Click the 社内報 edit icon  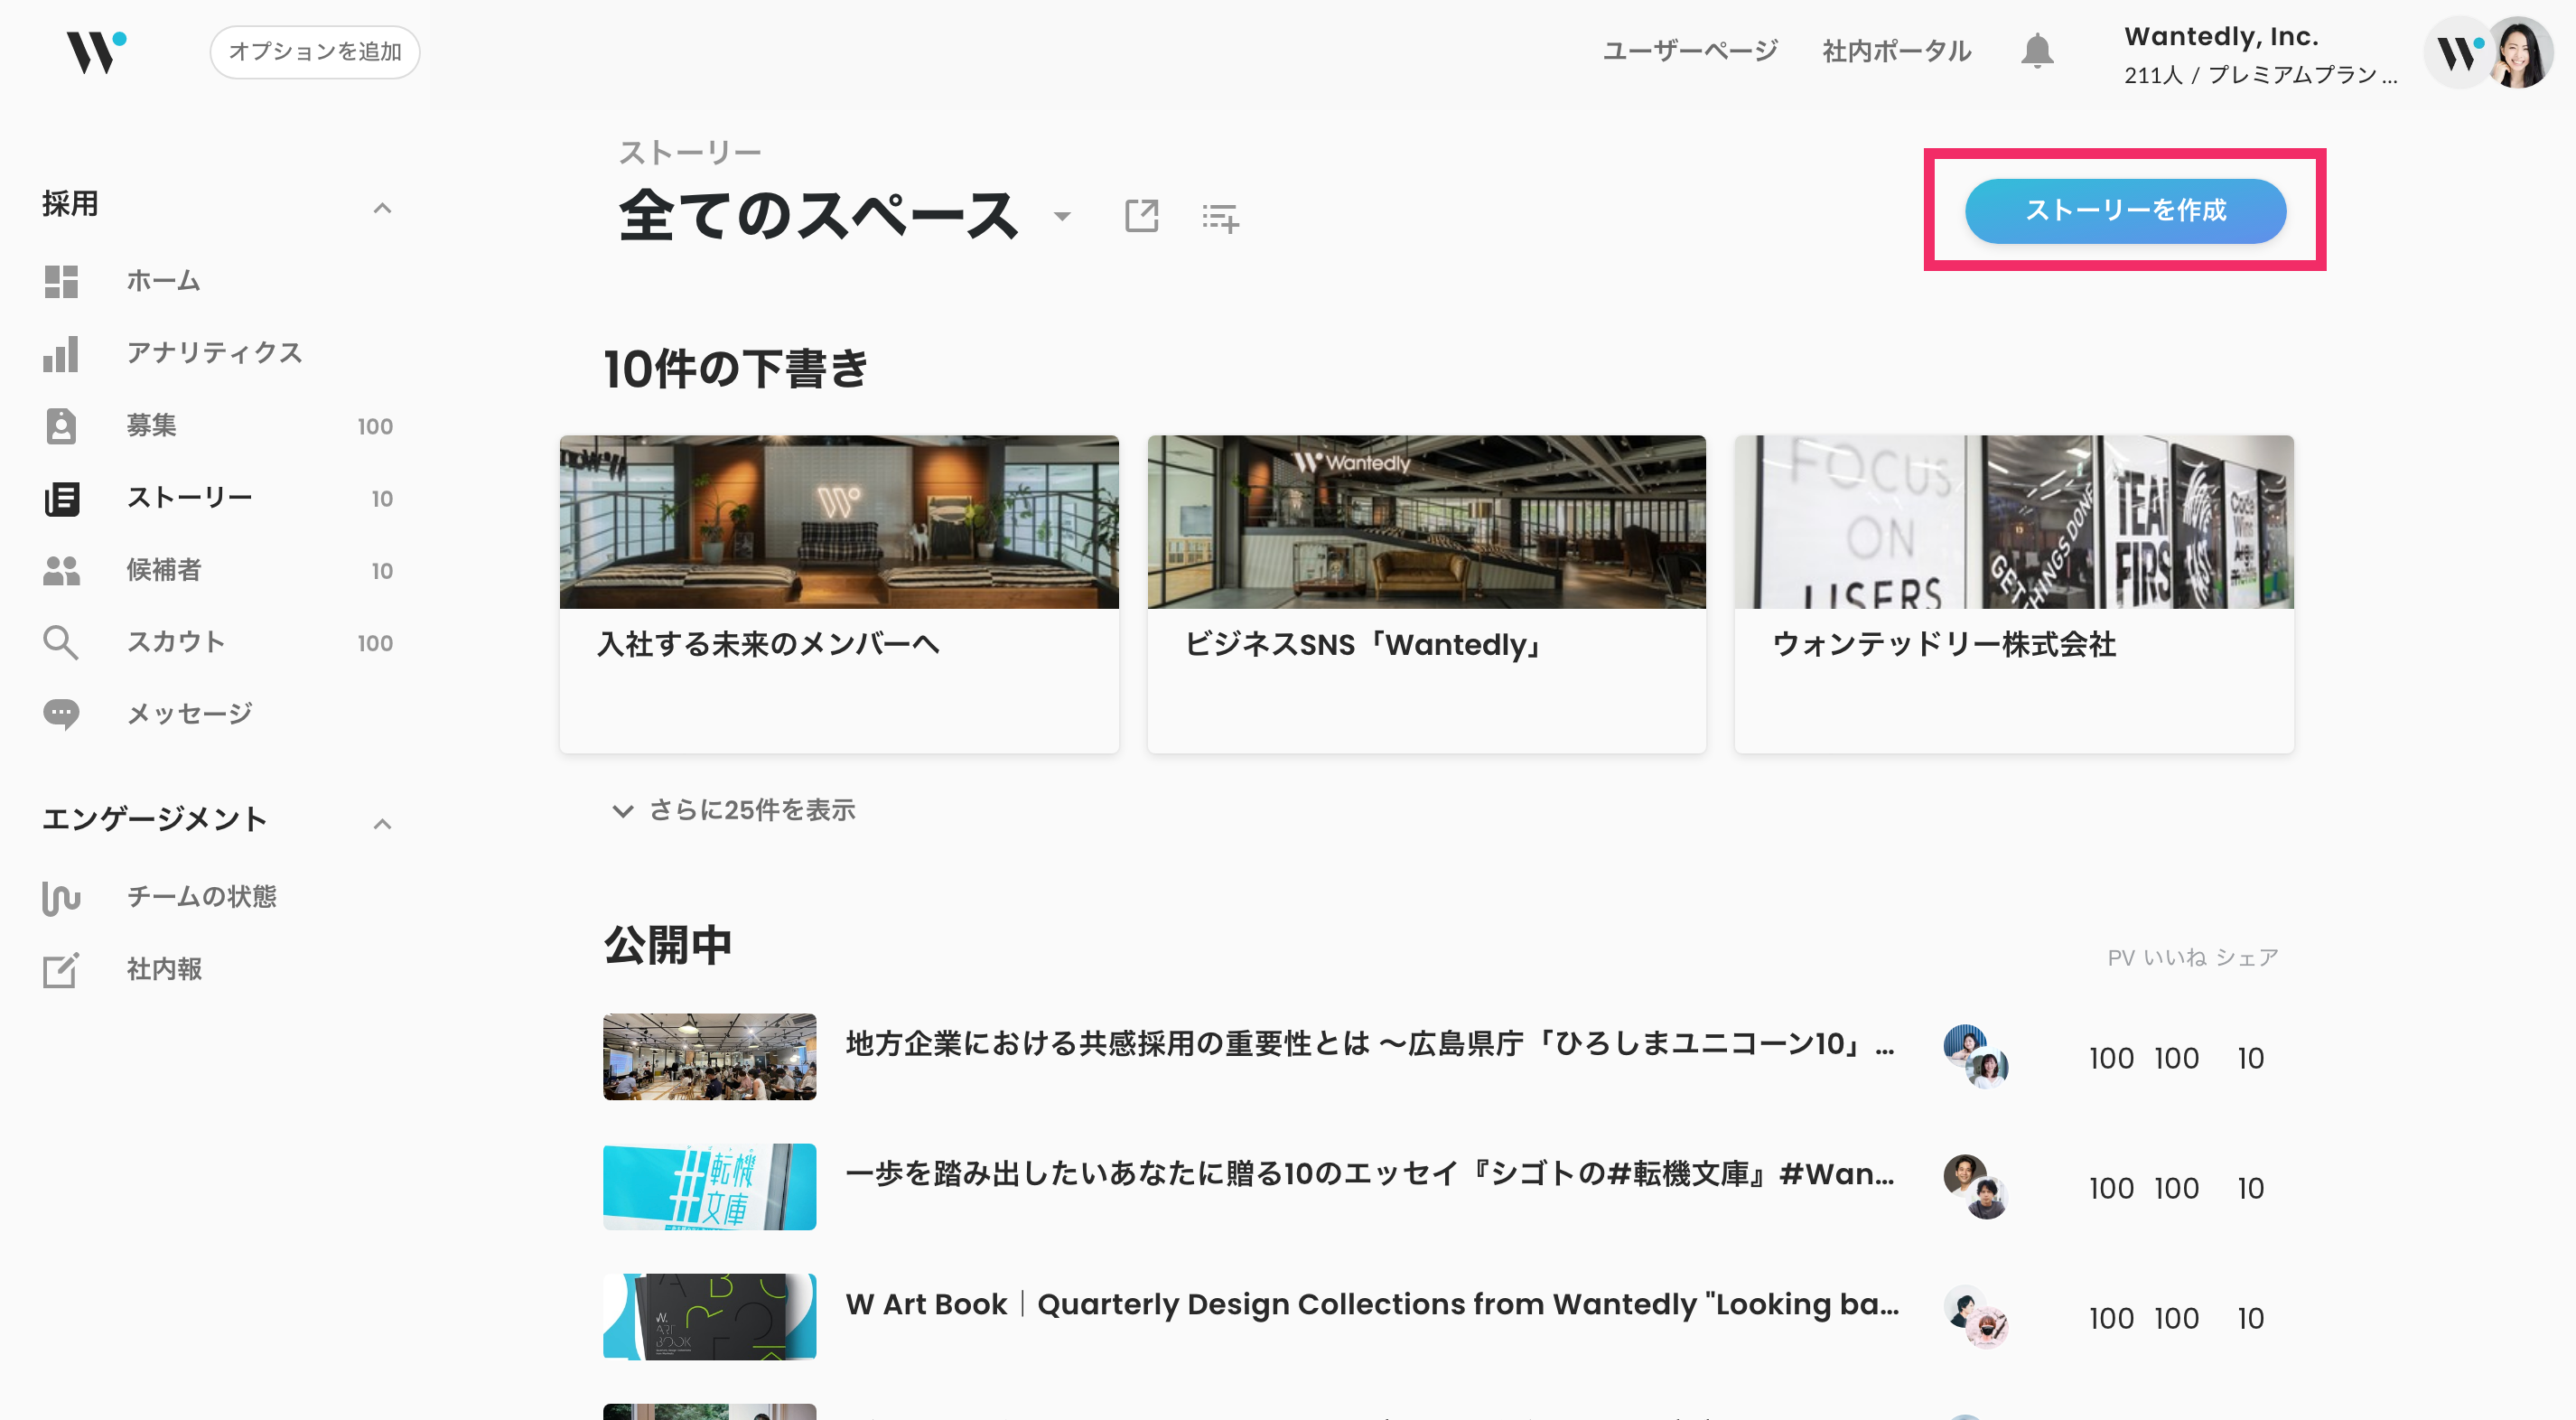click(x=61, y=969)
